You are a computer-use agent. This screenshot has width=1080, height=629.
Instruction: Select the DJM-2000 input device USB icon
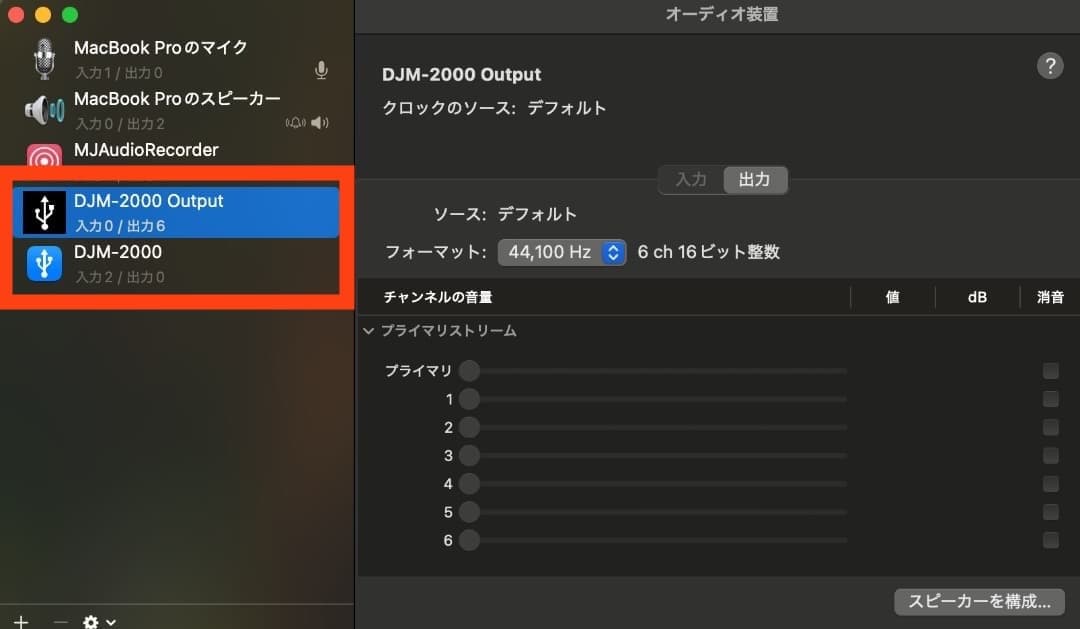click(43, 262)
